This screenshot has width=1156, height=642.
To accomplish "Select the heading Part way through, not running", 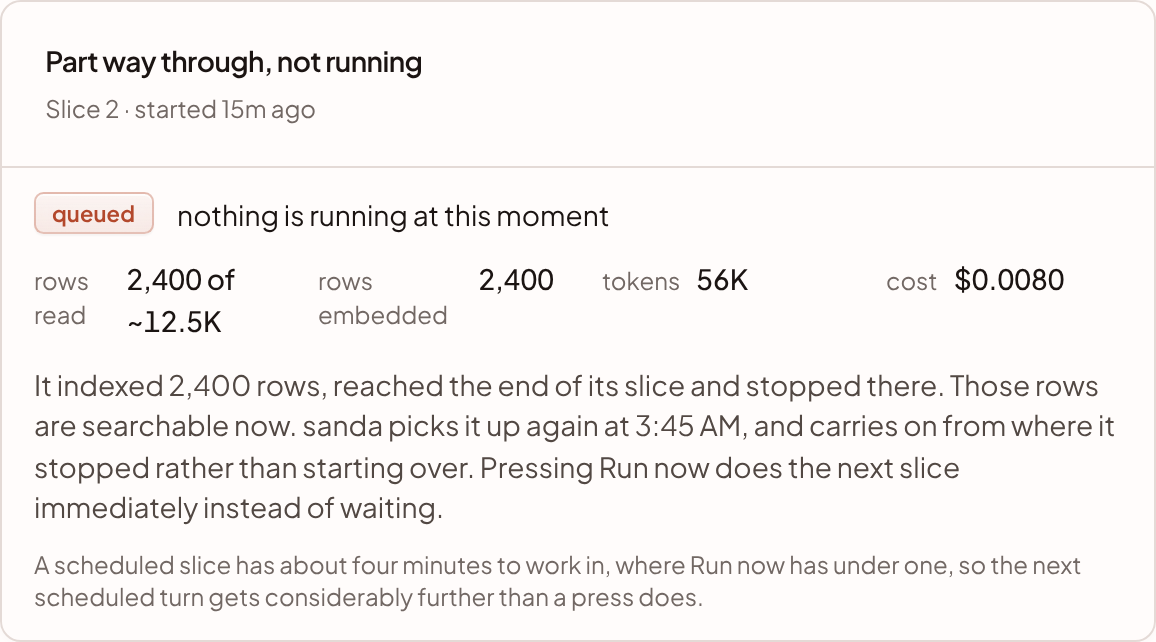I will click(x=234, y=63).
